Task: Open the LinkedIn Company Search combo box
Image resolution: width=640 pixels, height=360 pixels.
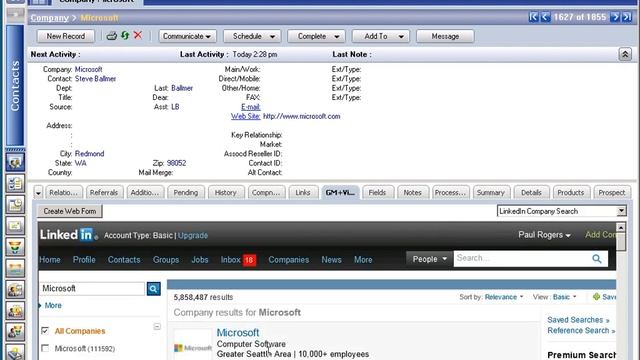Action: coord(562,211)
